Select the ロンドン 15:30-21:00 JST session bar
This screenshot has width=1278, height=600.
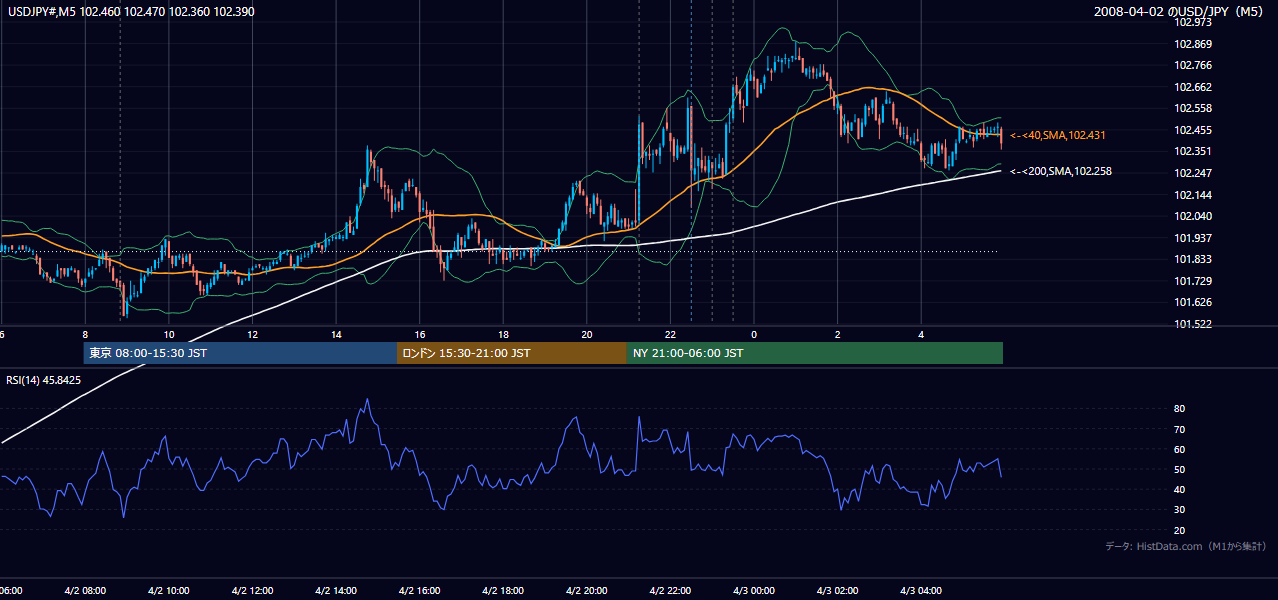click(512, 353)
